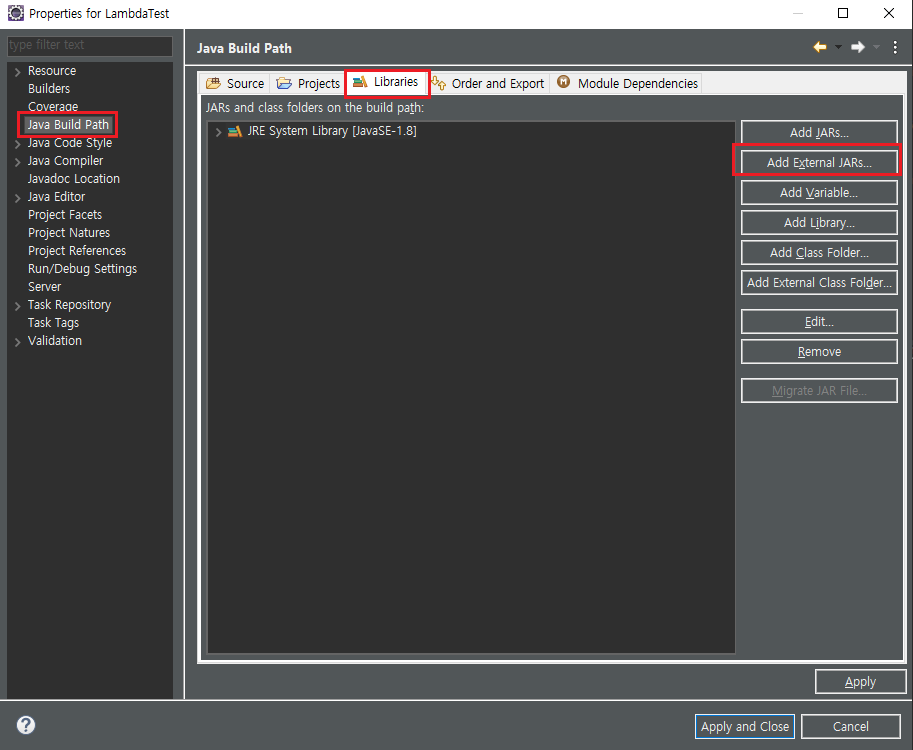Select the Validation label
The height and width of the screenshot is (750, 913).
point(55,341)
